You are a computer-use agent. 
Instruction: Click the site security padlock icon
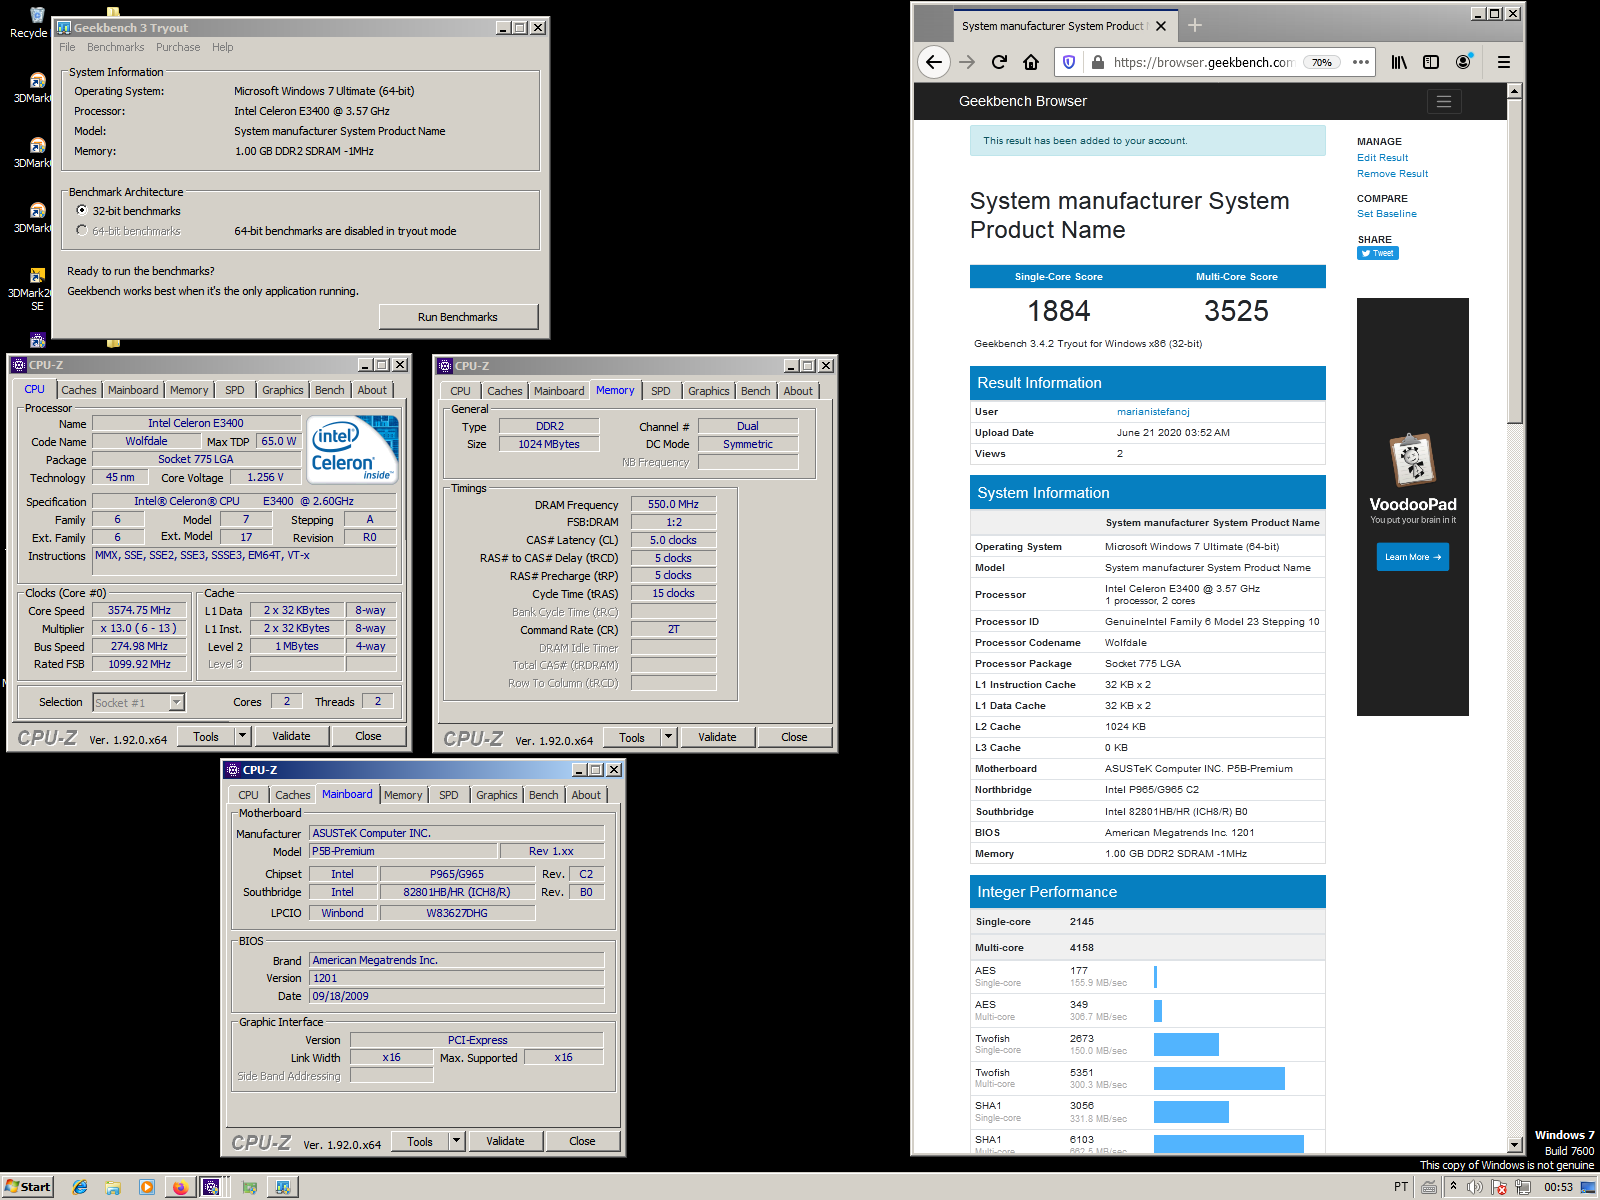pos(1097,62)
